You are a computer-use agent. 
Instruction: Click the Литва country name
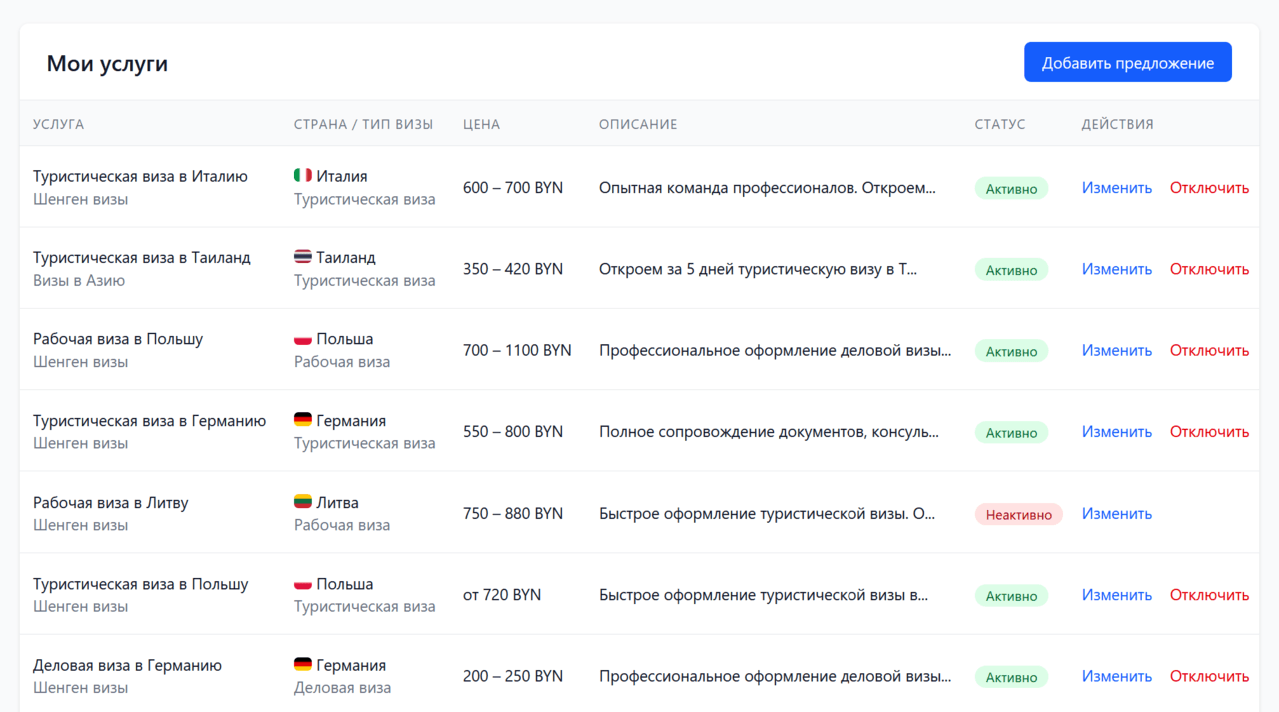click(x=338, y=502)
